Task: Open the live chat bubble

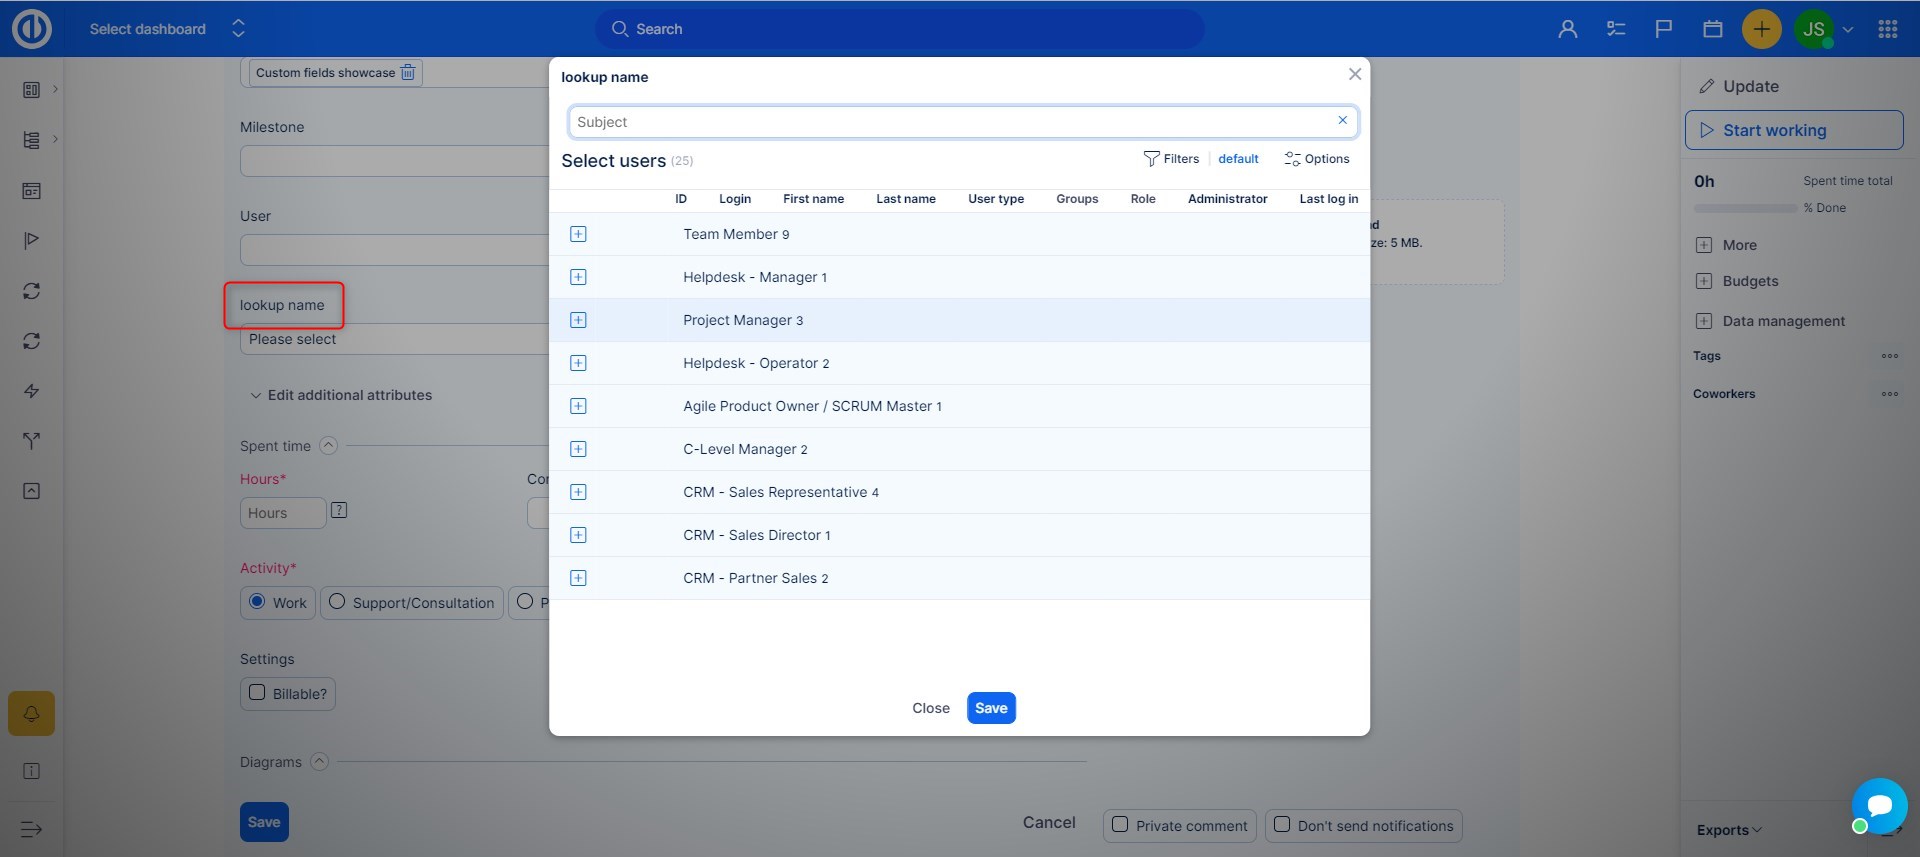Action: click(x=1879, y=805)
